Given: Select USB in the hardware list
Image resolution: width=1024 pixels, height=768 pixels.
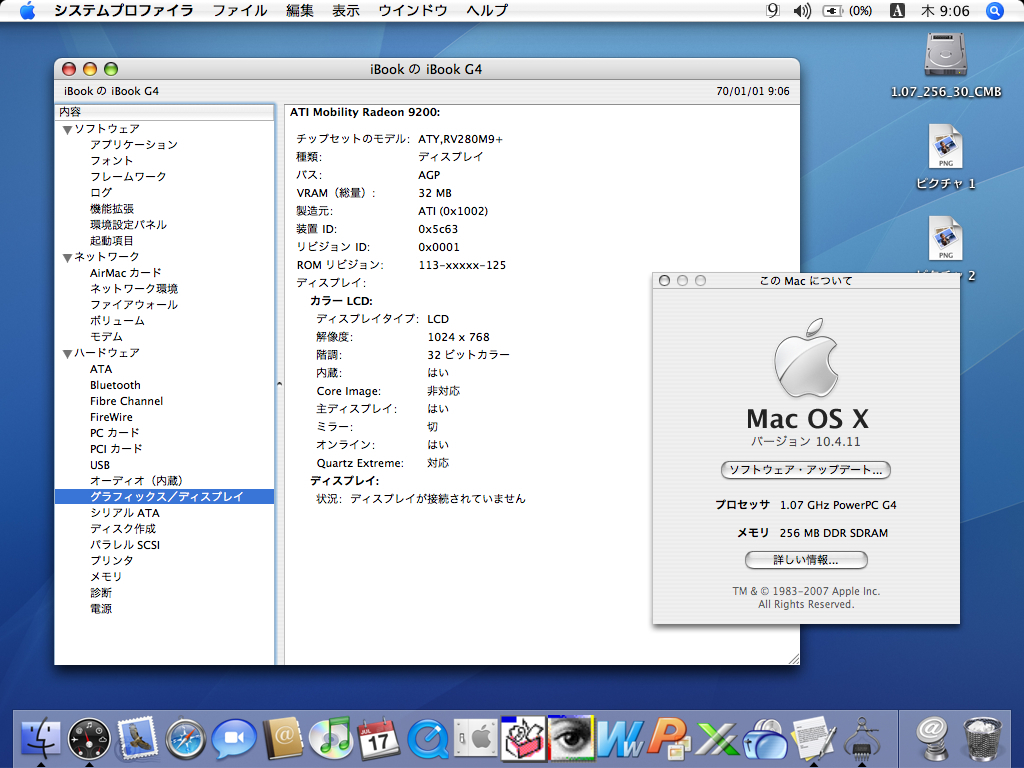Looking at the screenshot, I should pyautogui.click(x=100, y=465).
